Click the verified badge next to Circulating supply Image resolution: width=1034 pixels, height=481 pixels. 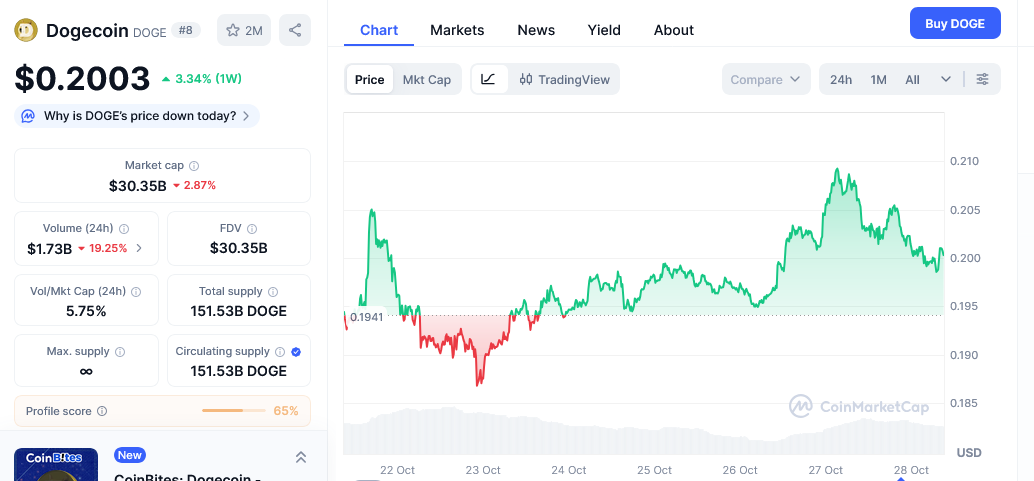click(x=295, y=352)
